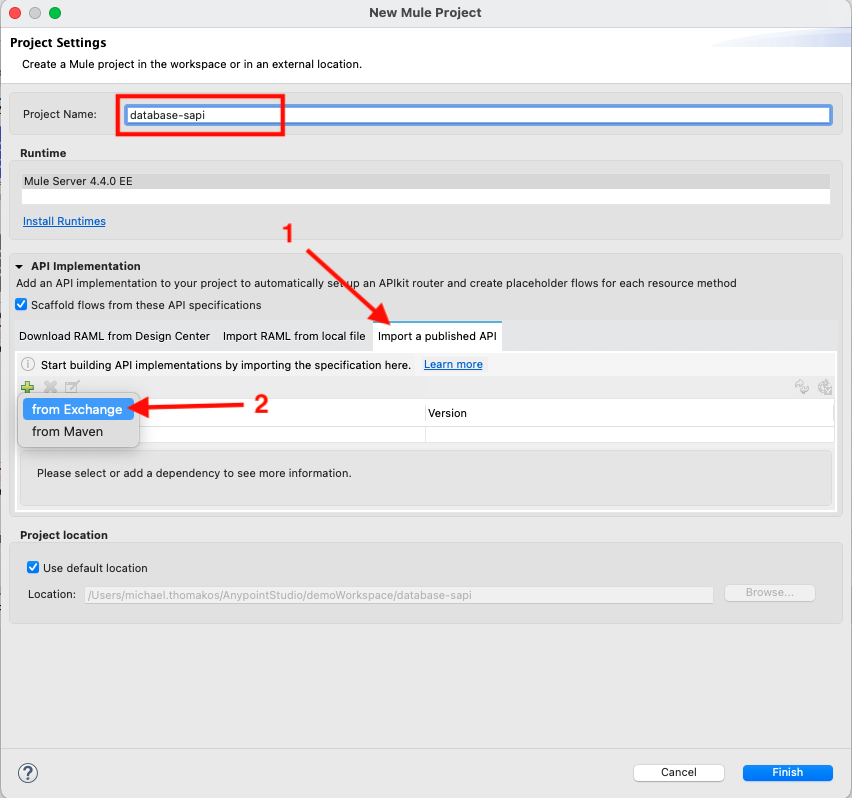
Task: Open the help question mark icon
Action: click(27, 773)
